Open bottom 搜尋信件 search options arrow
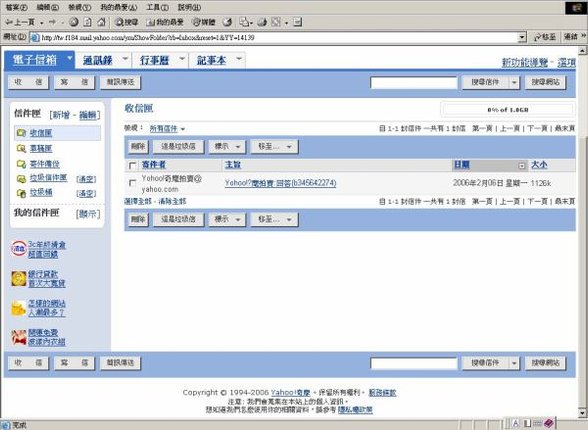 click(x=514, y=363)
